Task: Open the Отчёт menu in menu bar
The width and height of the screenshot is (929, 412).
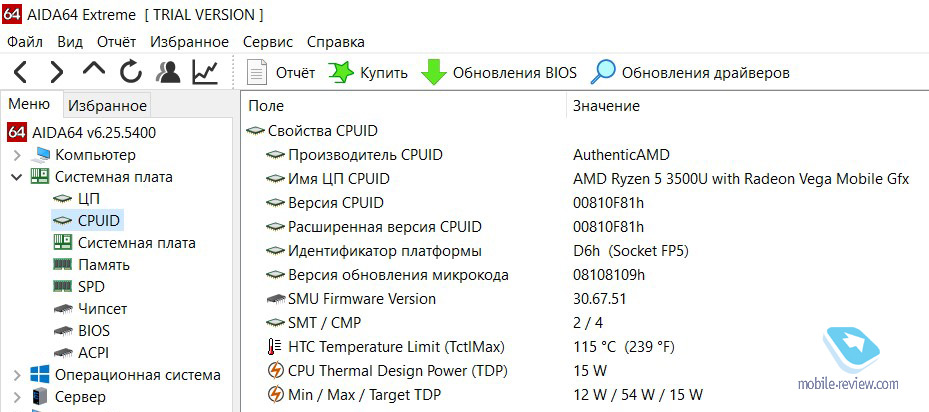Action: [x=117, y=42]
